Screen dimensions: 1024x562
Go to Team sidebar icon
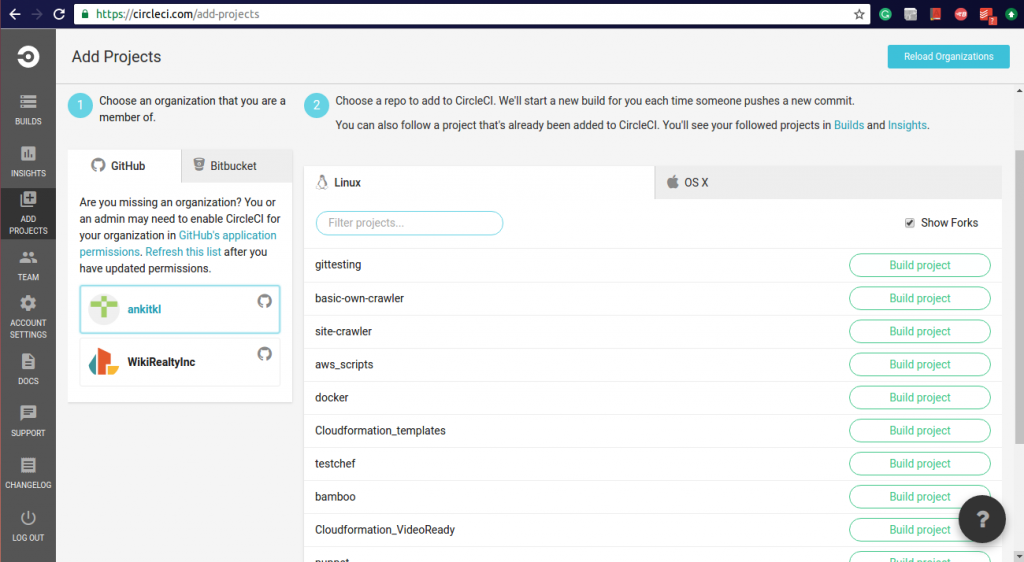coord(28,258)
